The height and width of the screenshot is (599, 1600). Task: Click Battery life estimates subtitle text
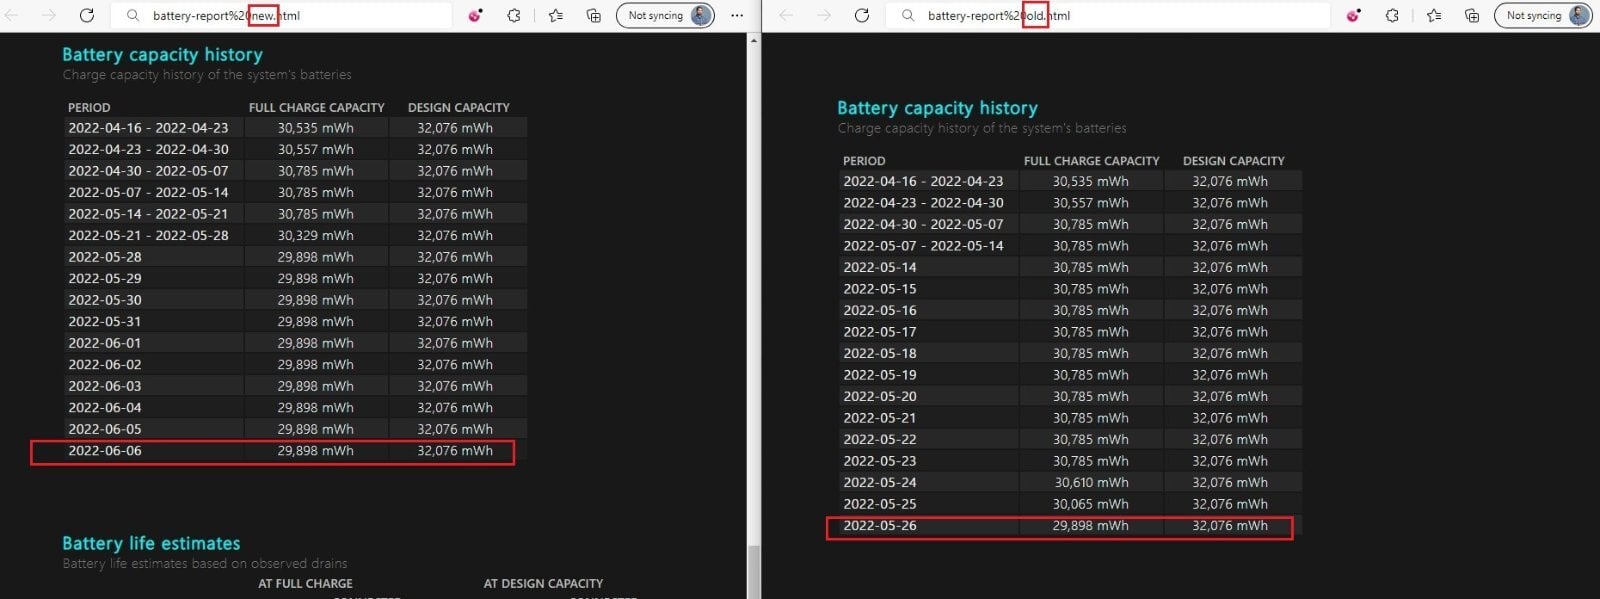pyautogui.click(x=205, y=564)
